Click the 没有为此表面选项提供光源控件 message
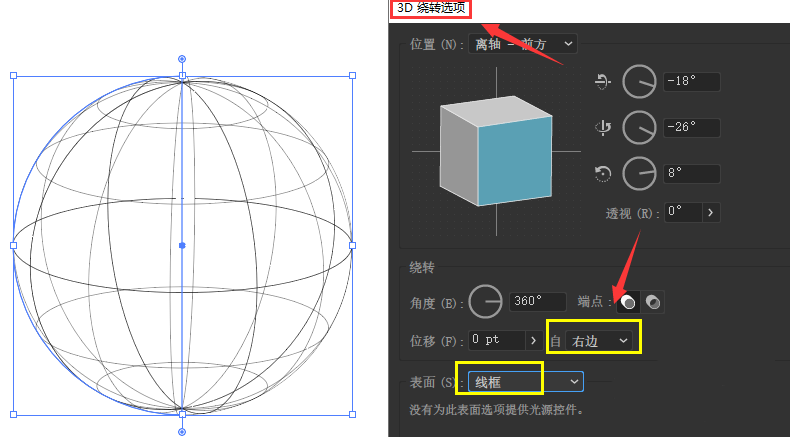The width and height of the screenshot is (790, 437). [496, 410]
